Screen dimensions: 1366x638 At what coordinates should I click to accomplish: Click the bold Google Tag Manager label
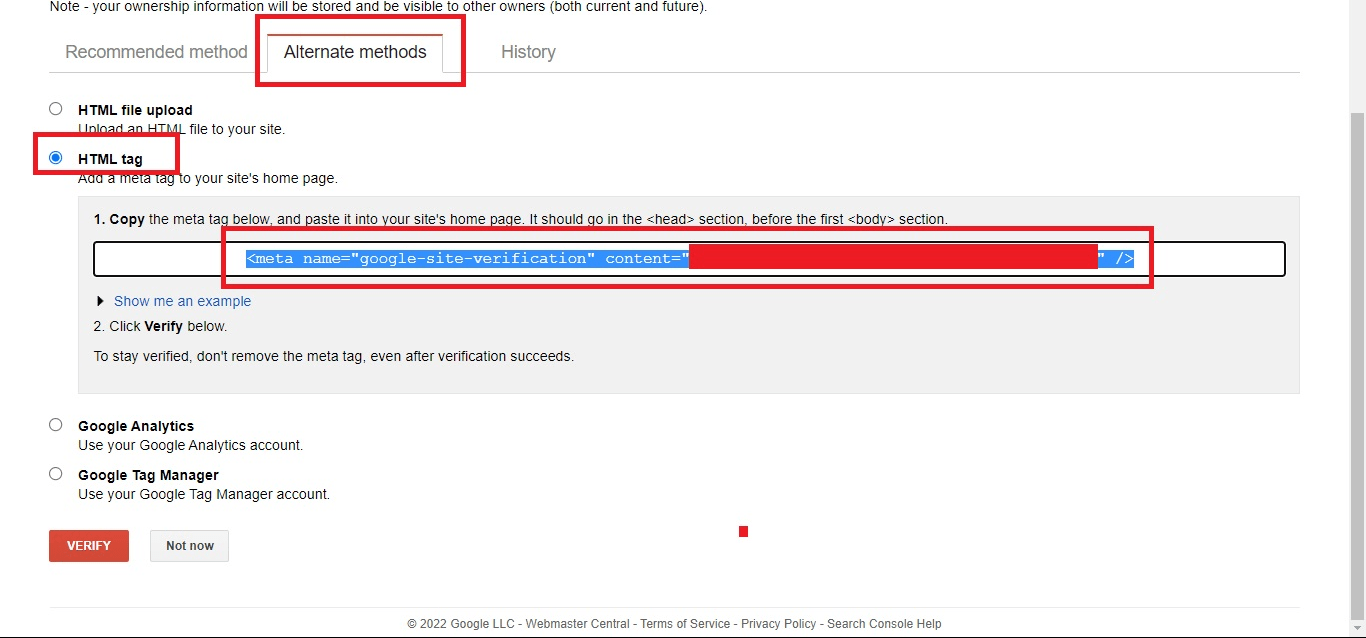(x=148, y=475)
